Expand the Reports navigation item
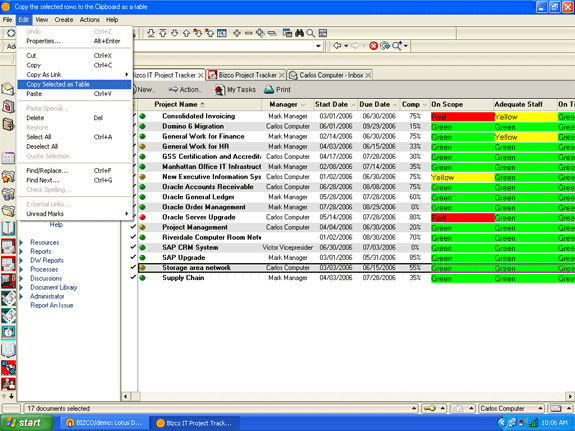Image resolution: width=575 pixels, height=431 pixels. [x=21, y=251]
